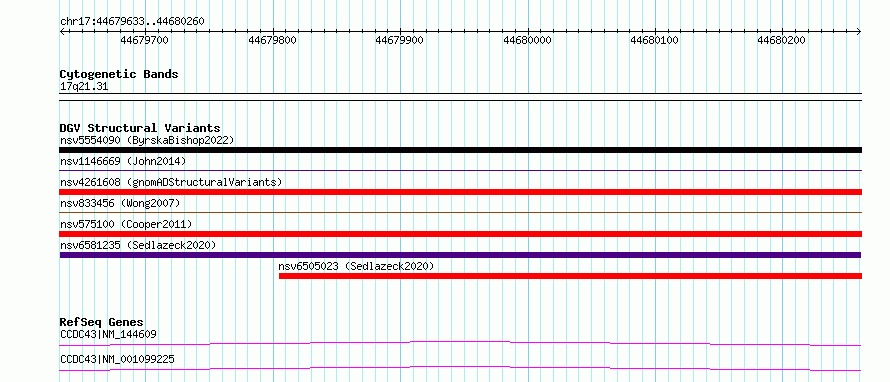Image resolution: width=890 pixels, height=382 pixels.
Task: Click the Cytogenetic Bands track heading
Action: pos(119,74)
